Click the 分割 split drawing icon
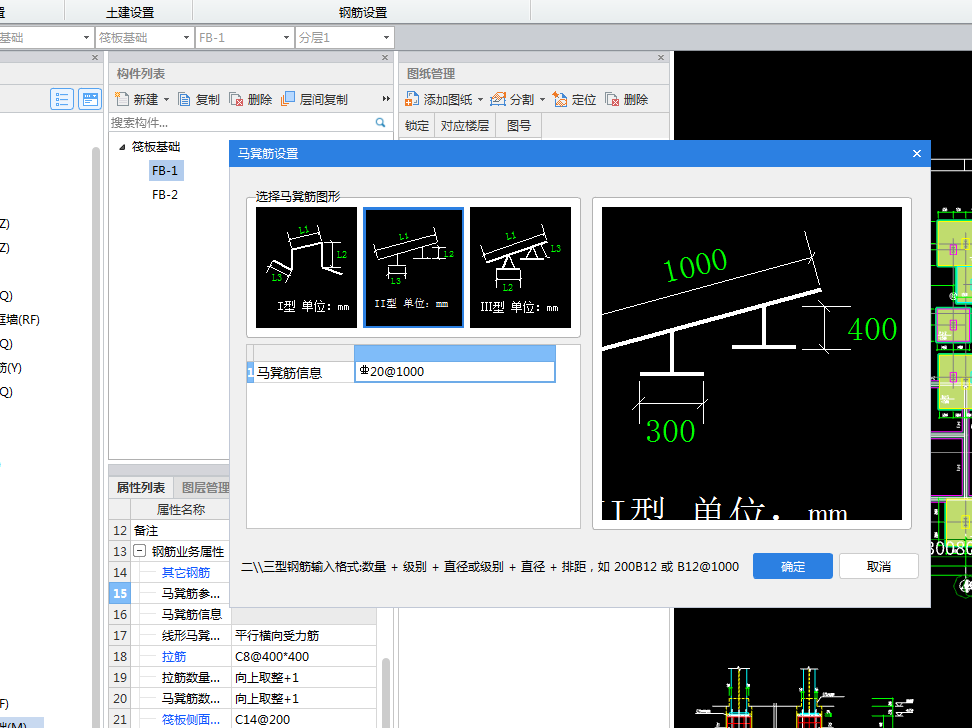The height and width of the screenshot is (728, 972). click(498, 99)
